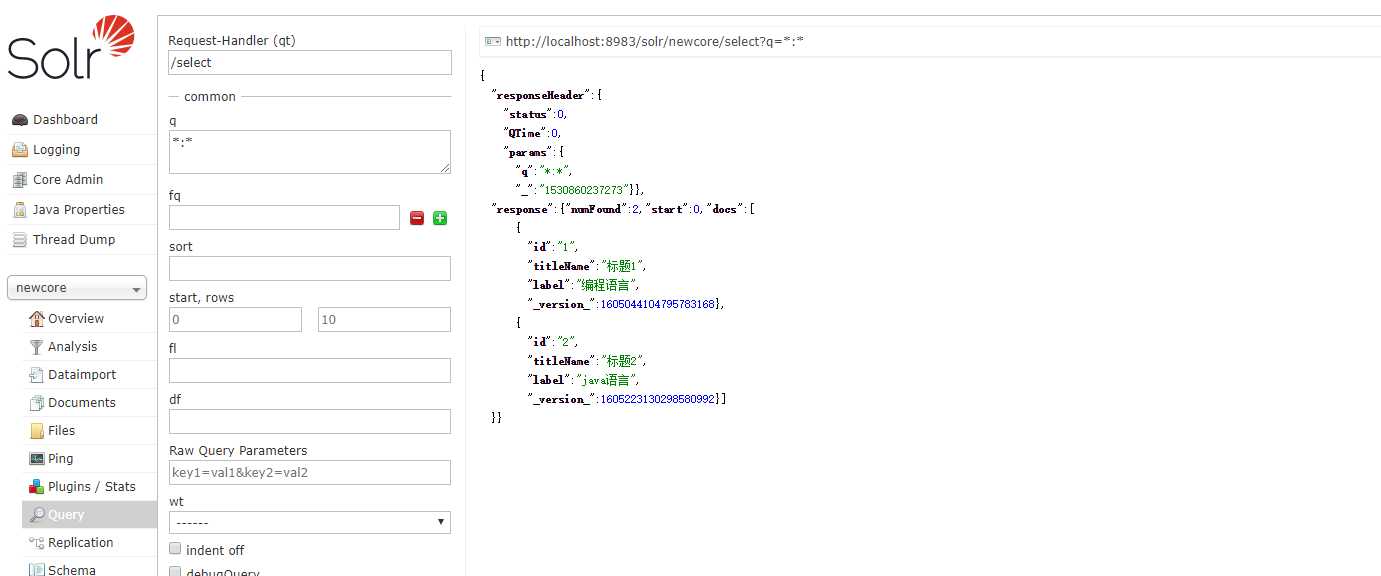Image resolution: width=1381 pixels, height=576 pixels.
Task: Click the titleName "标题2" value
Action: [x=623, y=361]
